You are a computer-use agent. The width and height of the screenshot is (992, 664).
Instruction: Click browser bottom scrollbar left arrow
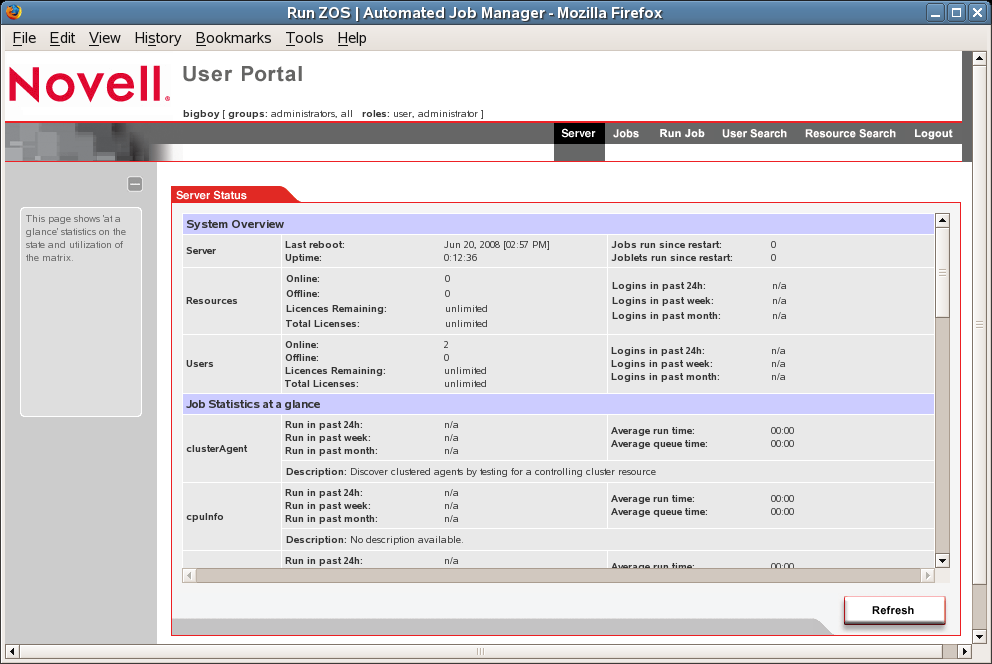click(11, 651)
